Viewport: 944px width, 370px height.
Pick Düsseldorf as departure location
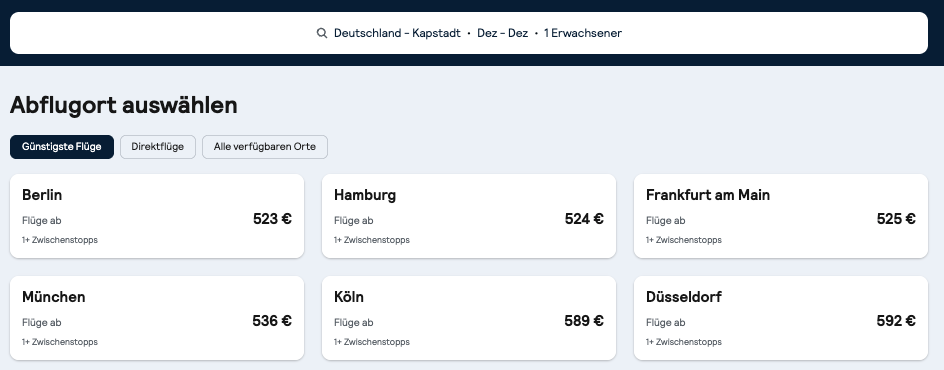(781, 318)
